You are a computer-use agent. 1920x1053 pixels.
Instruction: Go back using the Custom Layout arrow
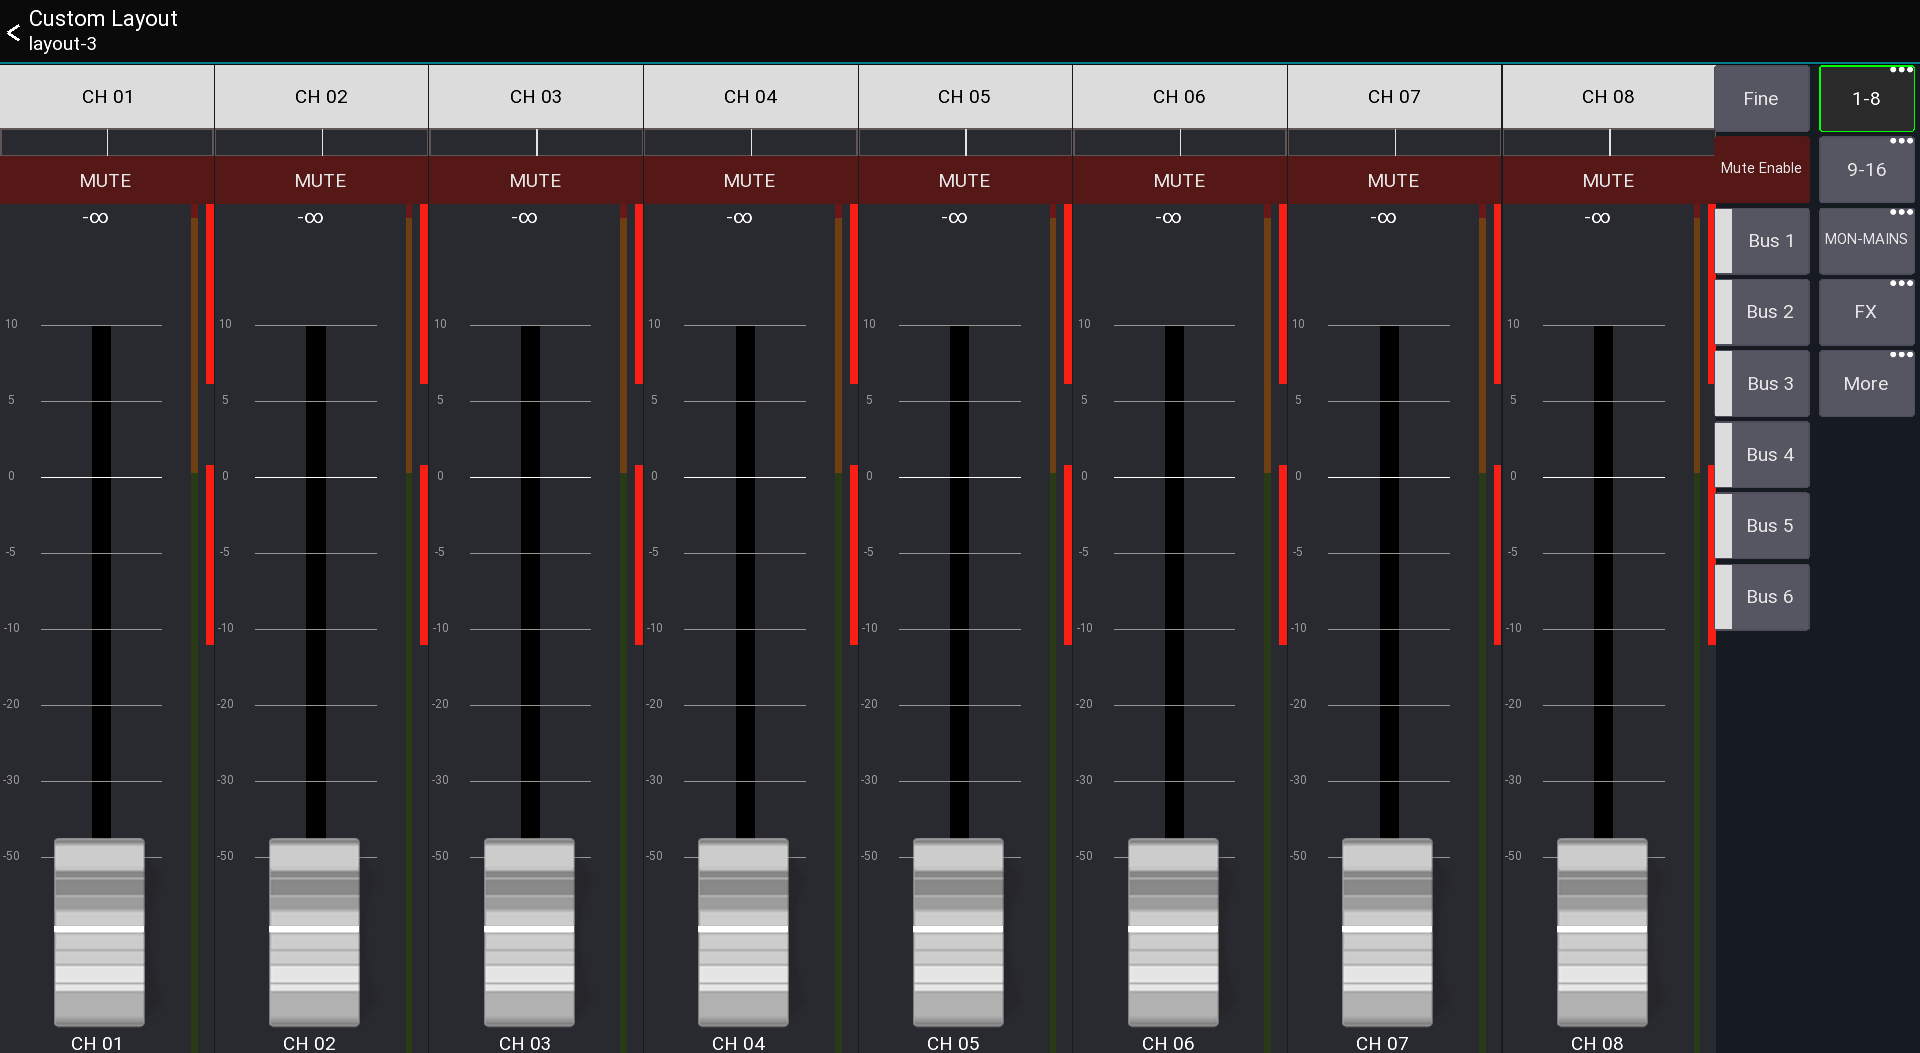(13, 33)
